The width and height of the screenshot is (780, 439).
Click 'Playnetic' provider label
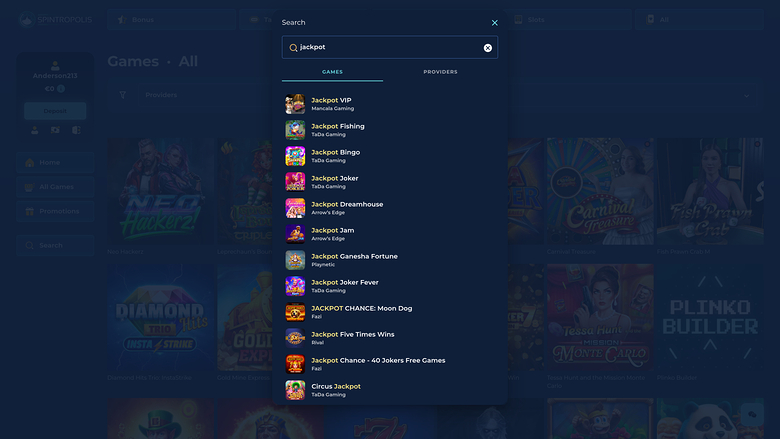(323, 264)
